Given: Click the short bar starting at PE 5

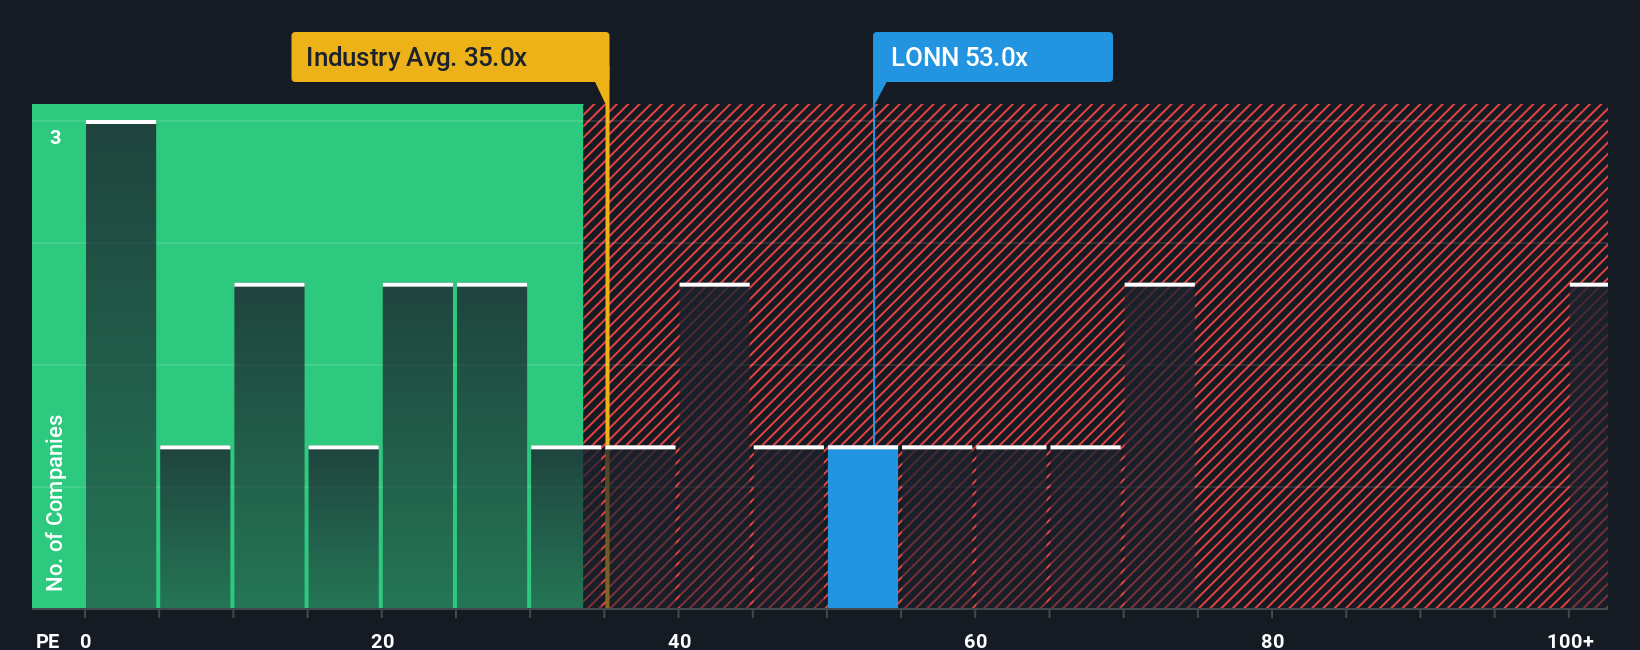Looking at the screenshot, I should tap(195, 527).
